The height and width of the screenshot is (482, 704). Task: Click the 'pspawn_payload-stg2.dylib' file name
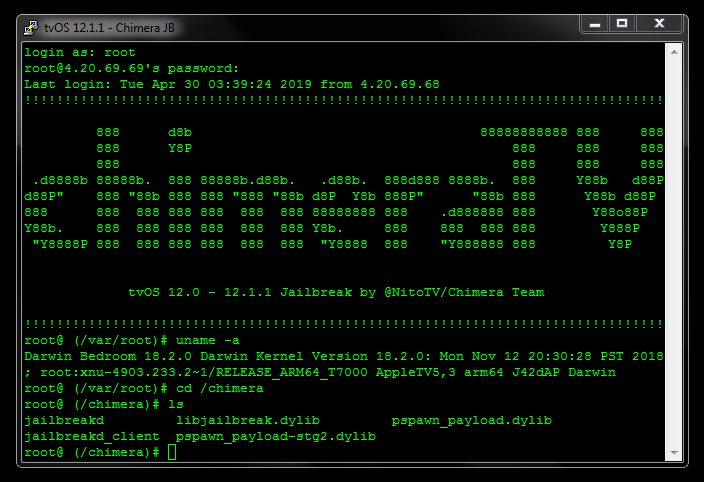[x=276, y=437]
